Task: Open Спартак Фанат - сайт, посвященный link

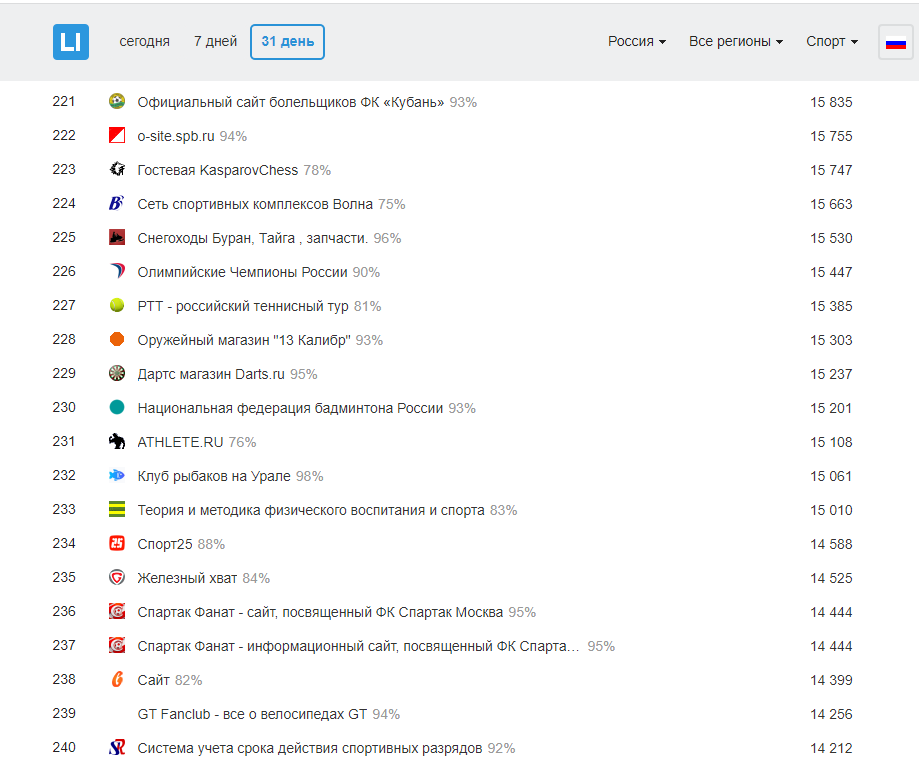Action: click(x=320, y=612)
